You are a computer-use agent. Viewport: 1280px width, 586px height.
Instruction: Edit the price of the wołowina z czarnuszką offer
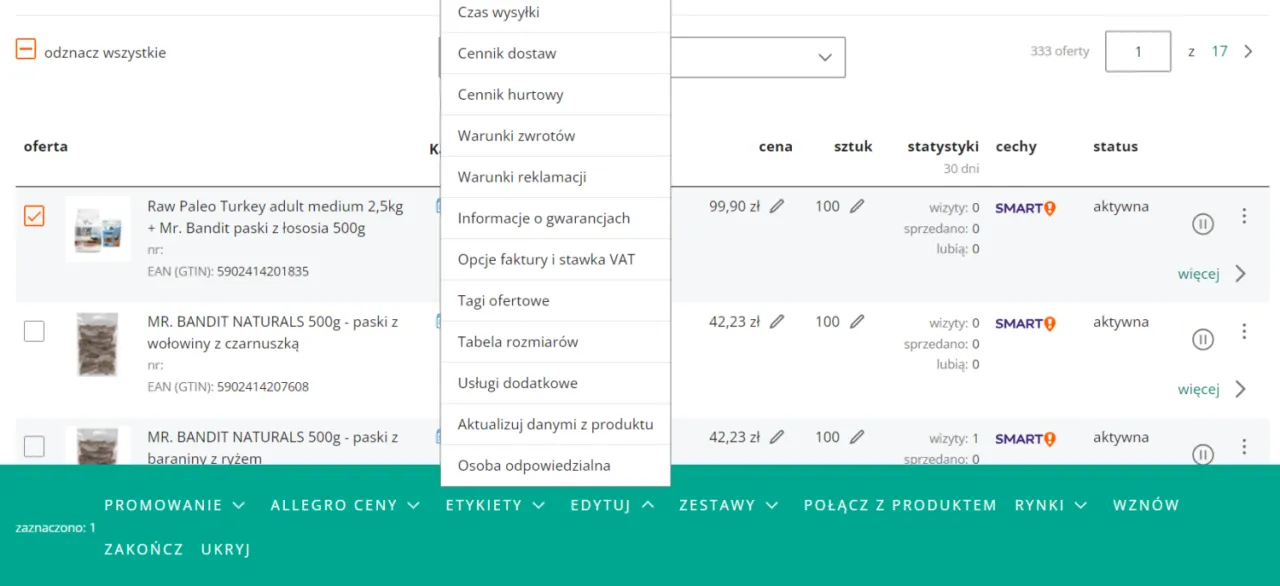pyautogui.click(x=777, y=322)
